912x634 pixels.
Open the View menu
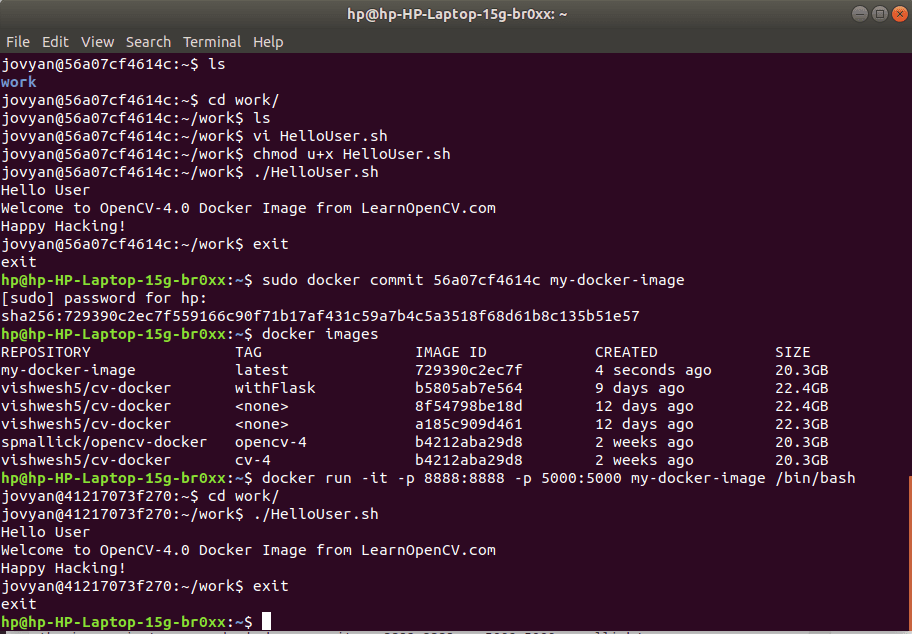(97, 42)
